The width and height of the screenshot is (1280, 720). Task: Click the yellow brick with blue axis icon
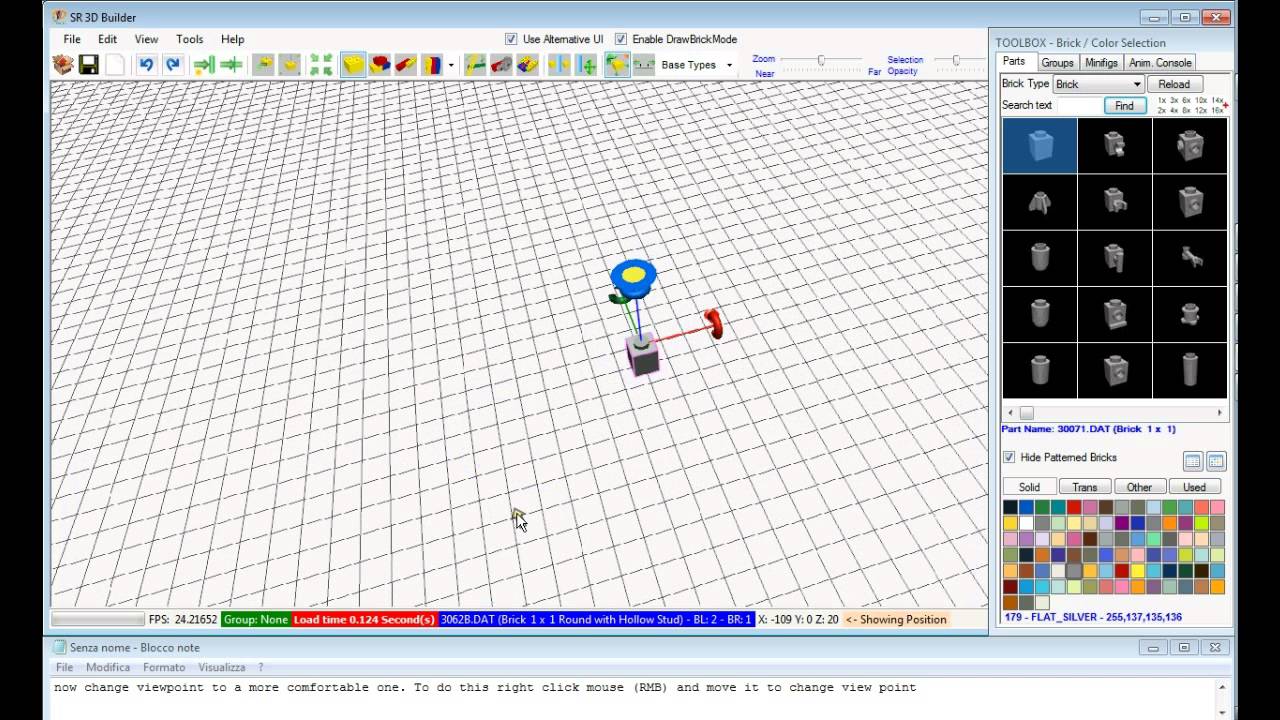pos(559,65)
